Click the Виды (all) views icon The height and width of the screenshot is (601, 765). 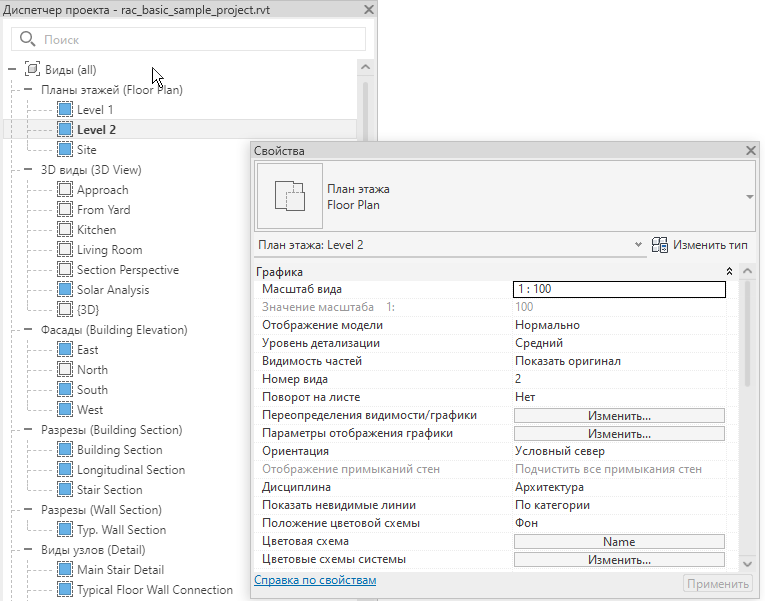tap(32, 69)
